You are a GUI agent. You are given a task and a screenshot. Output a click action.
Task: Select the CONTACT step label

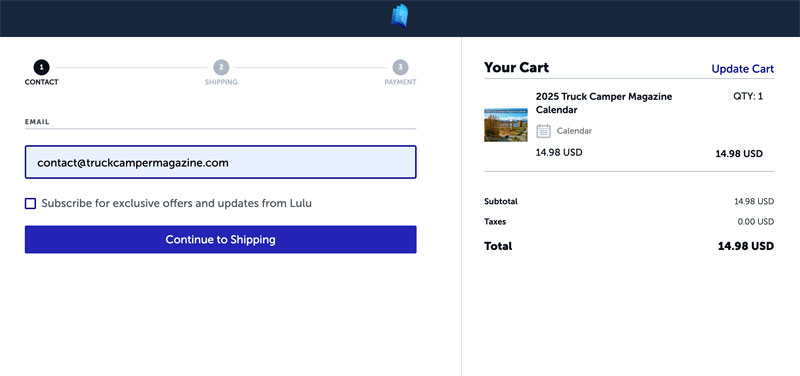[41, 82]
